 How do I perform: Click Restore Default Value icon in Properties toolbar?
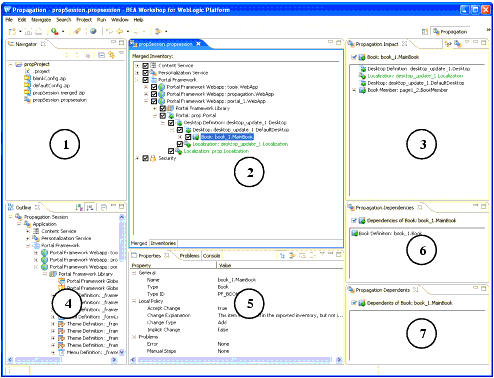coord(302,255)
